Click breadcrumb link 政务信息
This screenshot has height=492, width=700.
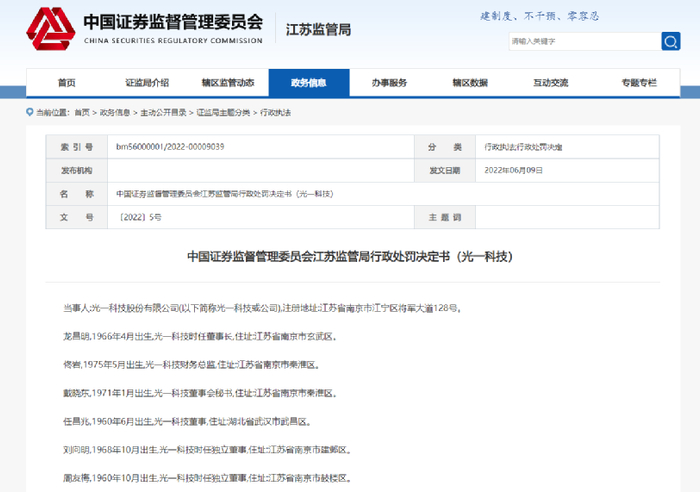(x=115, y=113)
